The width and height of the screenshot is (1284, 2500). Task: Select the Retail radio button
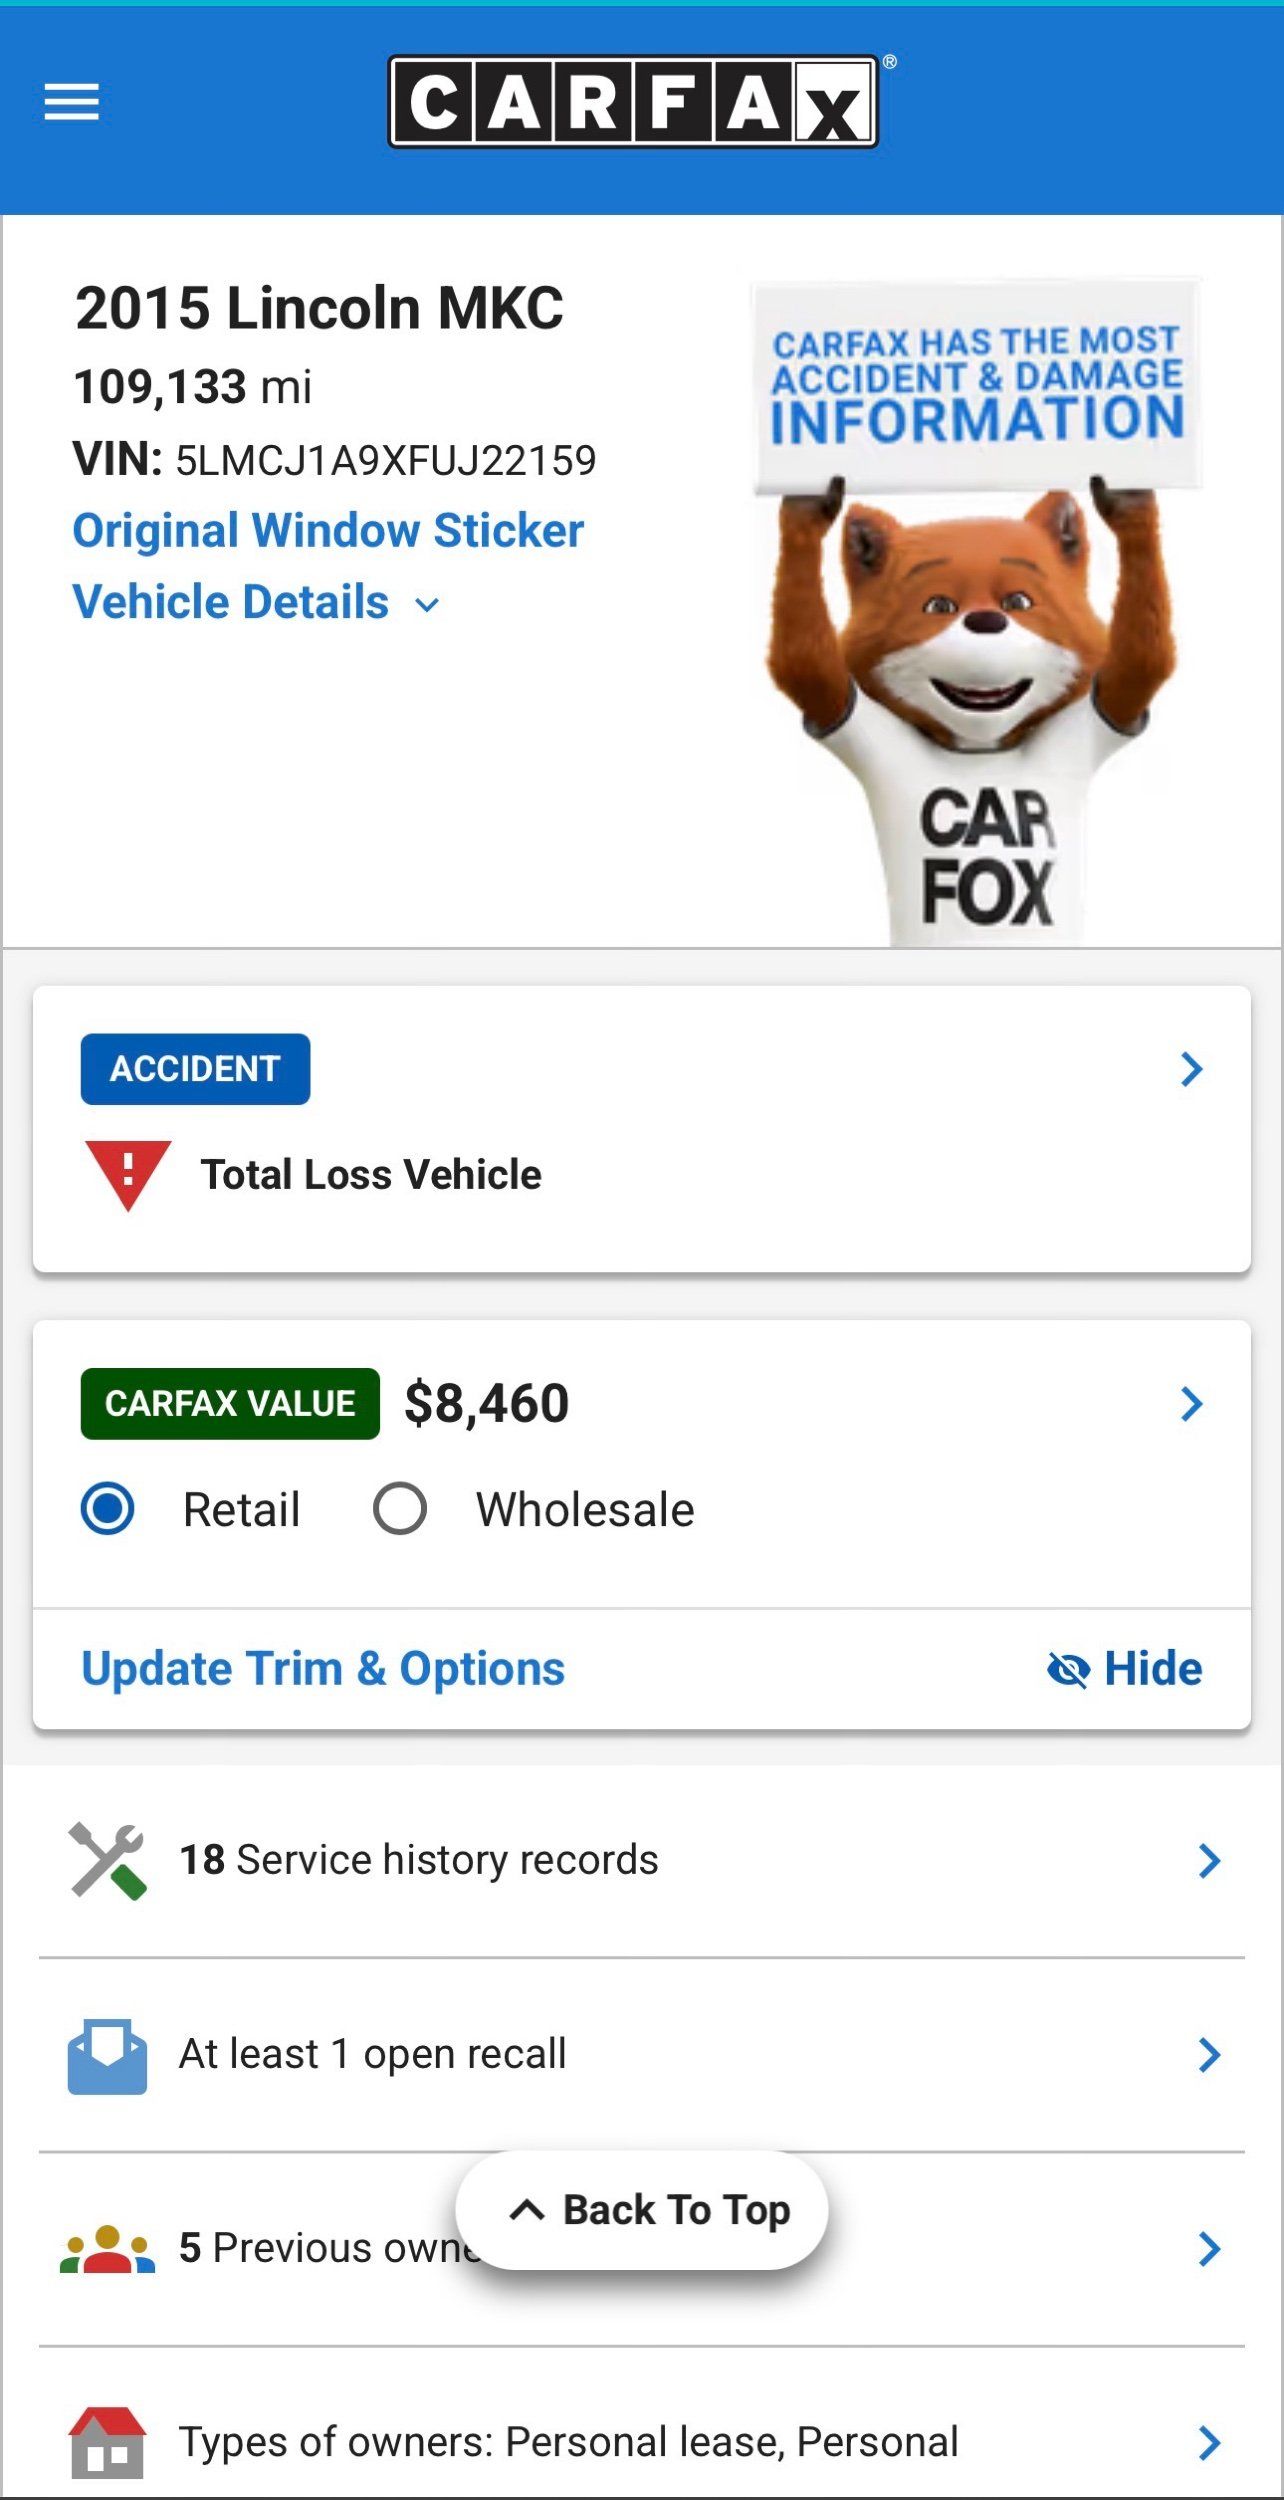tap(108, 1509)
